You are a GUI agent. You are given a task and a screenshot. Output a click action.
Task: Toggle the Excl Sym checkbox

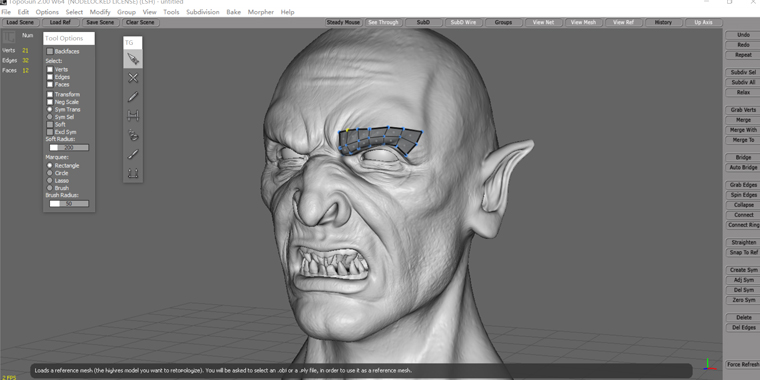[50, 132]
